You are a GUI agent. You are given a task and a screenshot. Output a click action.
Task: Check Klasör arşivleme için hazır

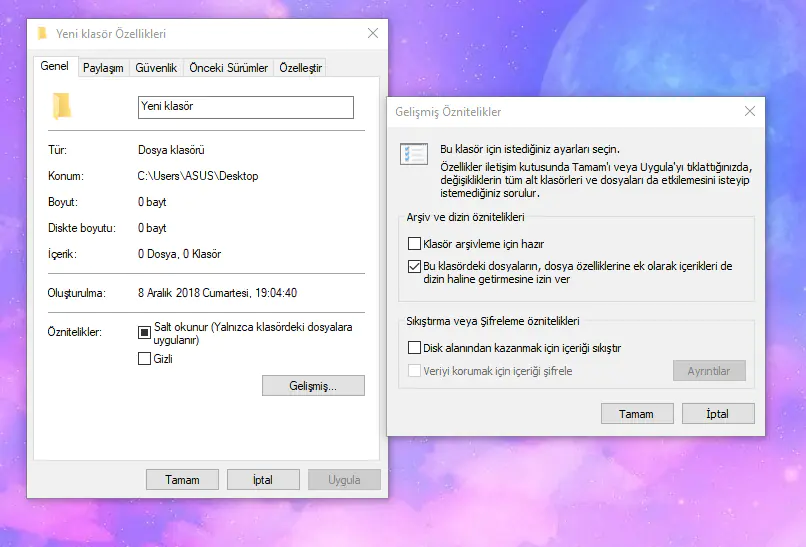(414, 244)
